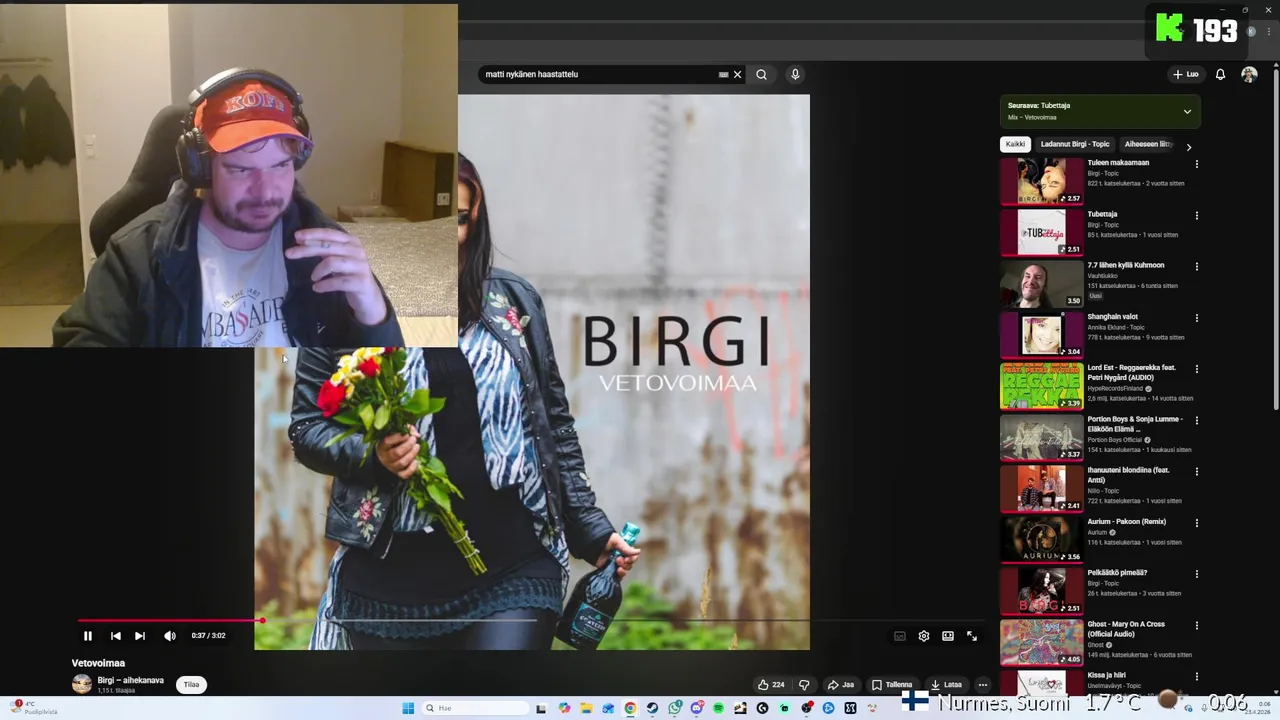Viewport: 1280px width, 720px height.
Task: Select the Aiheeseen liittyvät chip
Action: [1148, 144]
